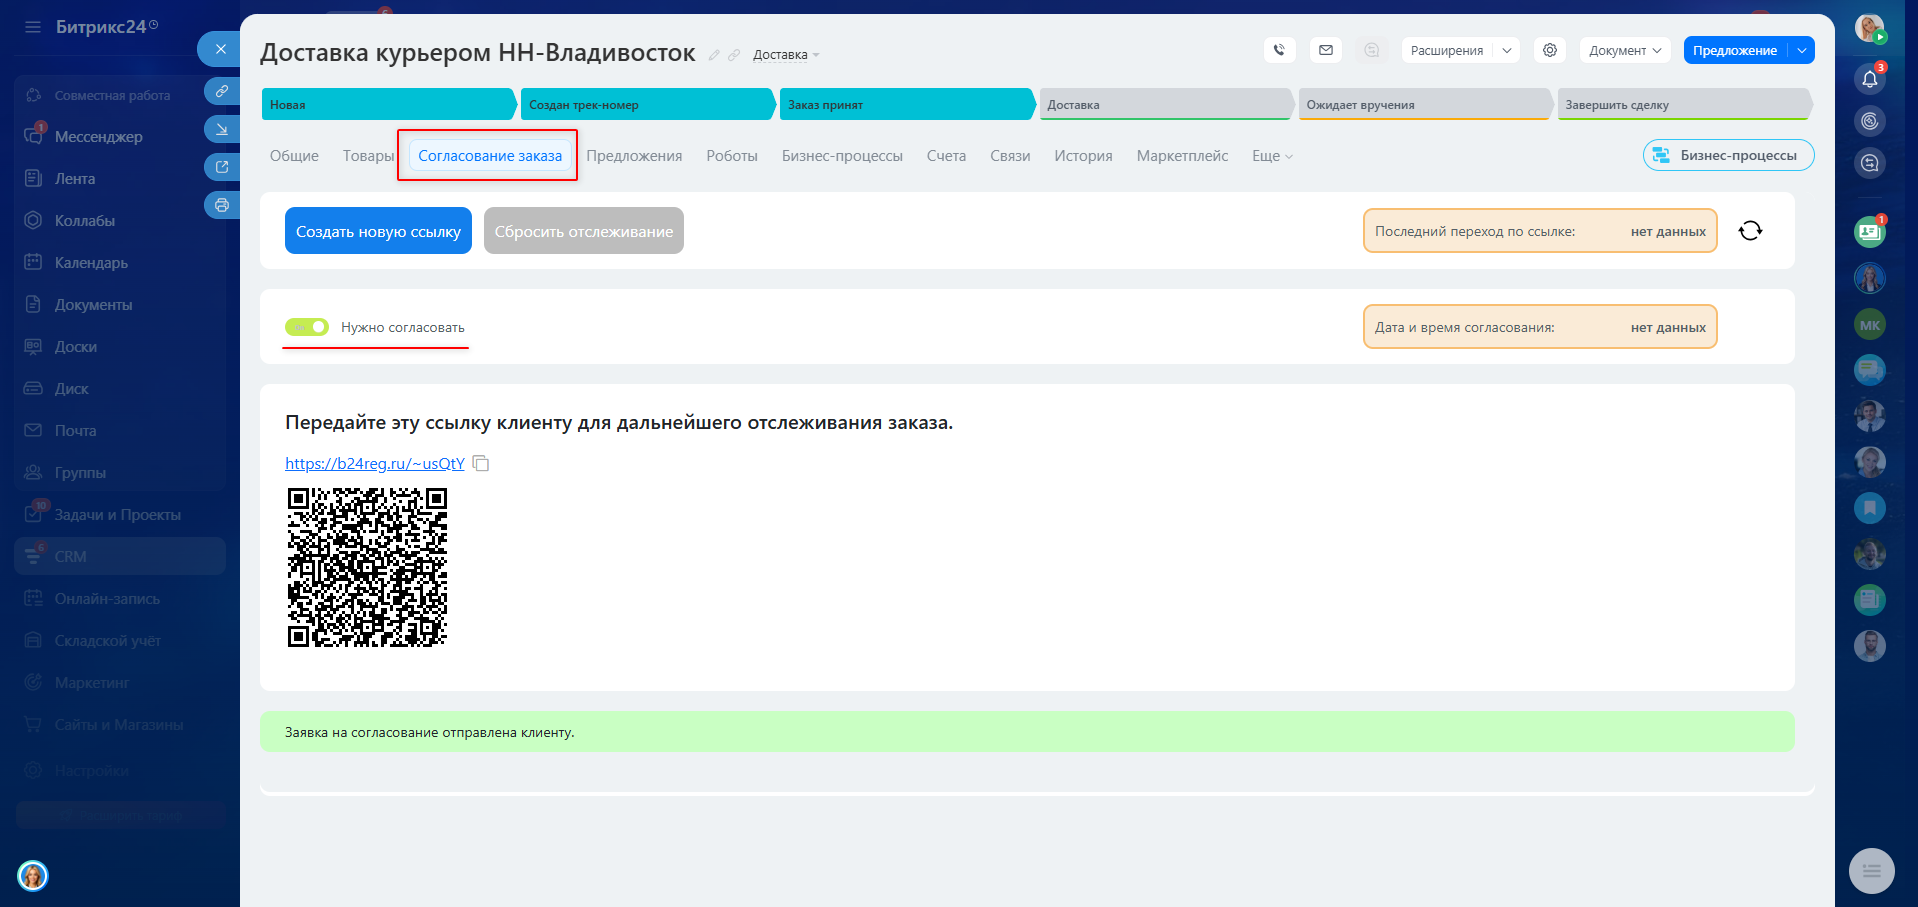Viewport: 1918px width, 907px height.
Task: Move the deal to the Доставка stage
Action: coord(1166,104)
